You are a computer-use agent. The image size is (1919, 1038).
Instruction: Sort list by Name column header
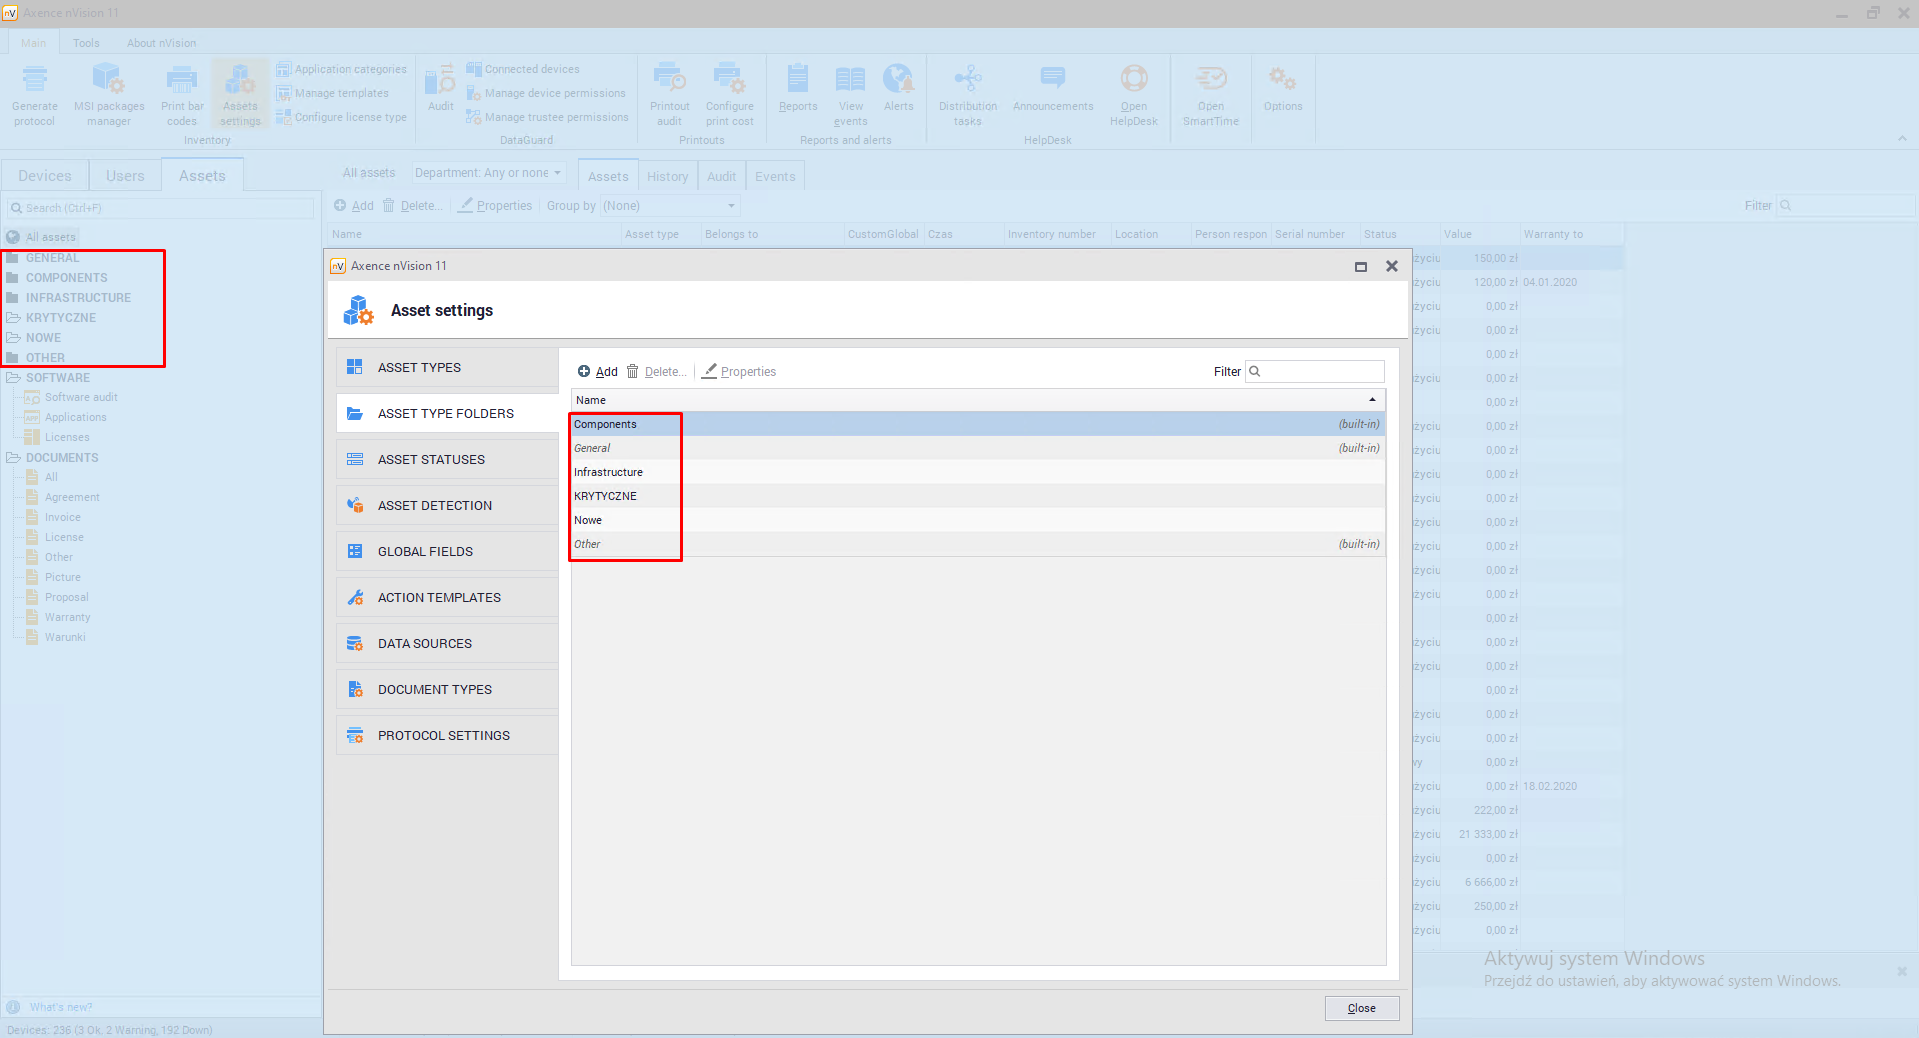click(x=976, y=400)
